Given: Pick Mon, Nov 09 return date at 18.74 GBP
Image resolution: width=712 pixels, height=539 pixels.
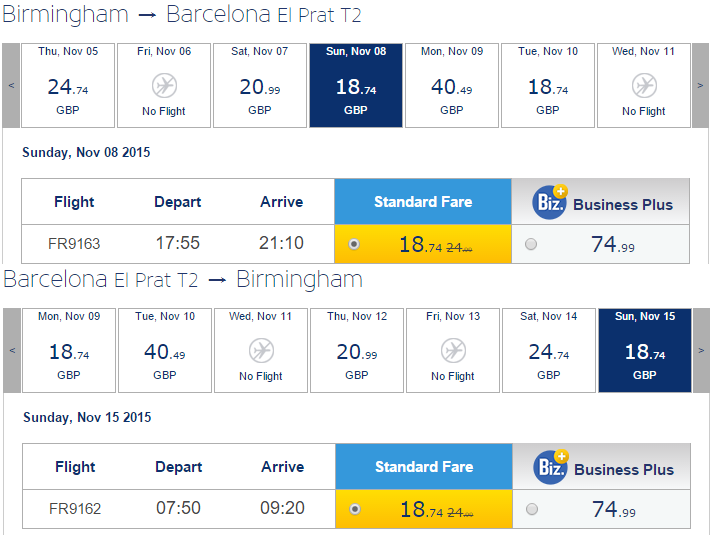Looking at the screenshot, I should coord(69,350).
